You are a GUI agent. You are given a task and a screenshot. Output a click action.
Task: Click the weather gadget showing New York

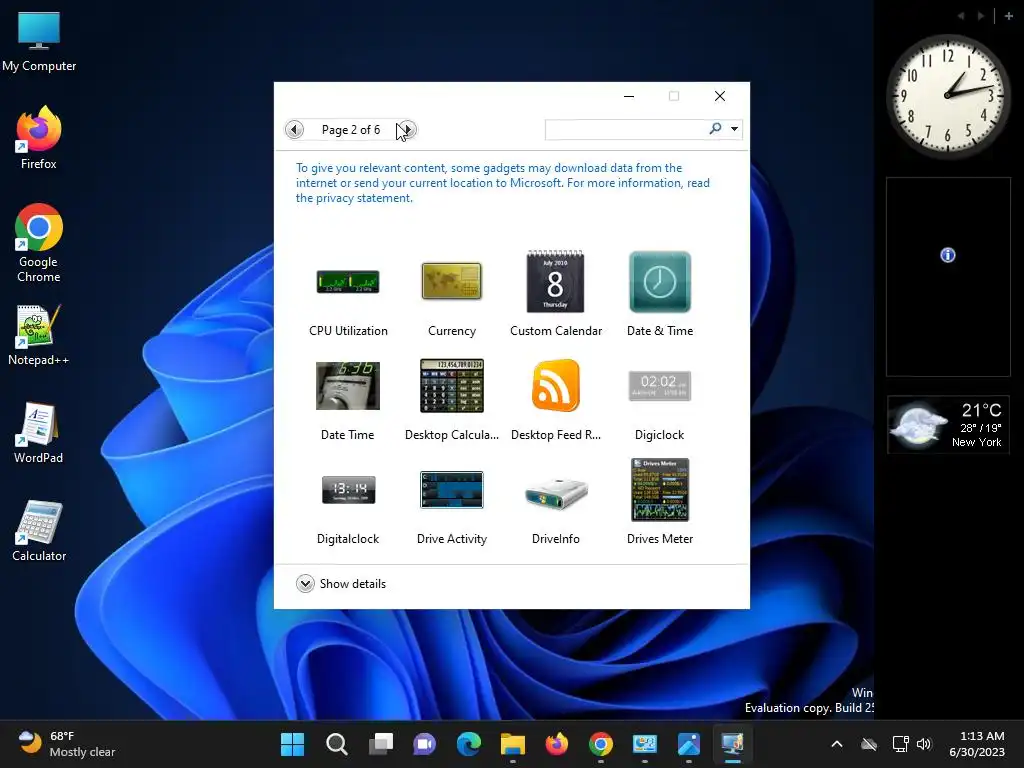[x=948, y=424]
